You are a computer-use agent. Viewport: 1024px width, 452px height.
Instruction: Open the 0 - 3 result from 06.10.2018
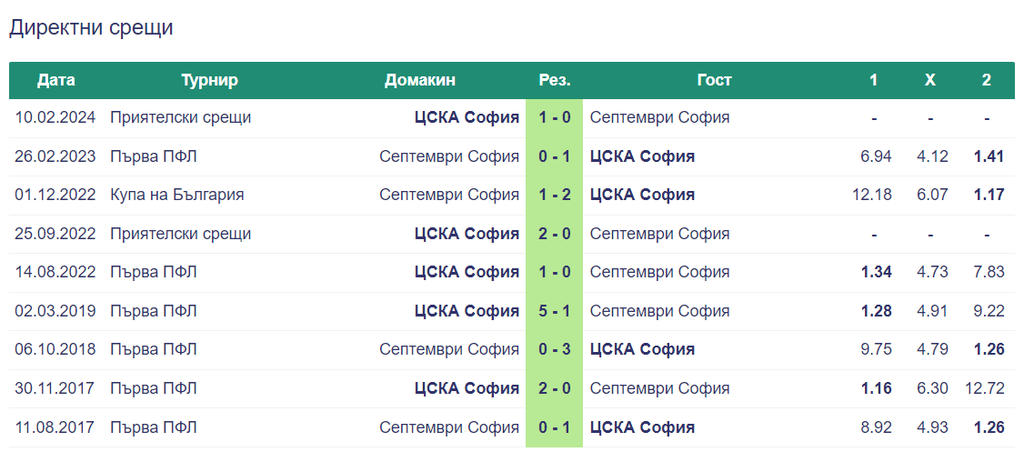pyautogui.click(x=554, y=349)
